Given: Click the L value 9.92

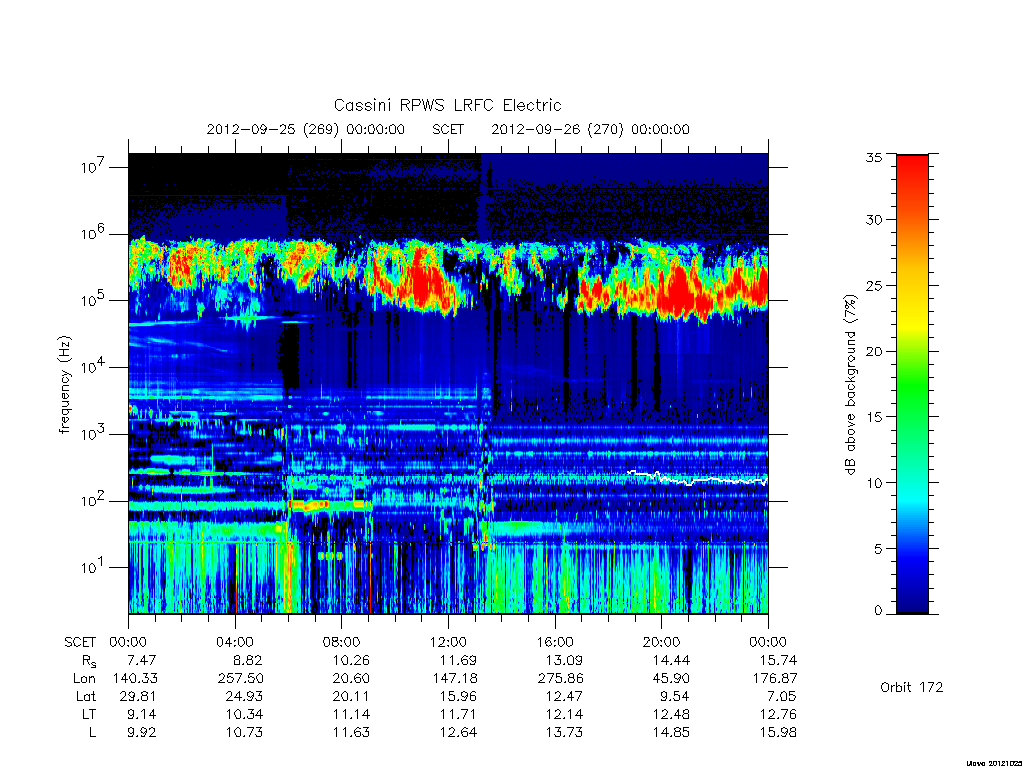Looking at the screenshot, I should 142,733.
